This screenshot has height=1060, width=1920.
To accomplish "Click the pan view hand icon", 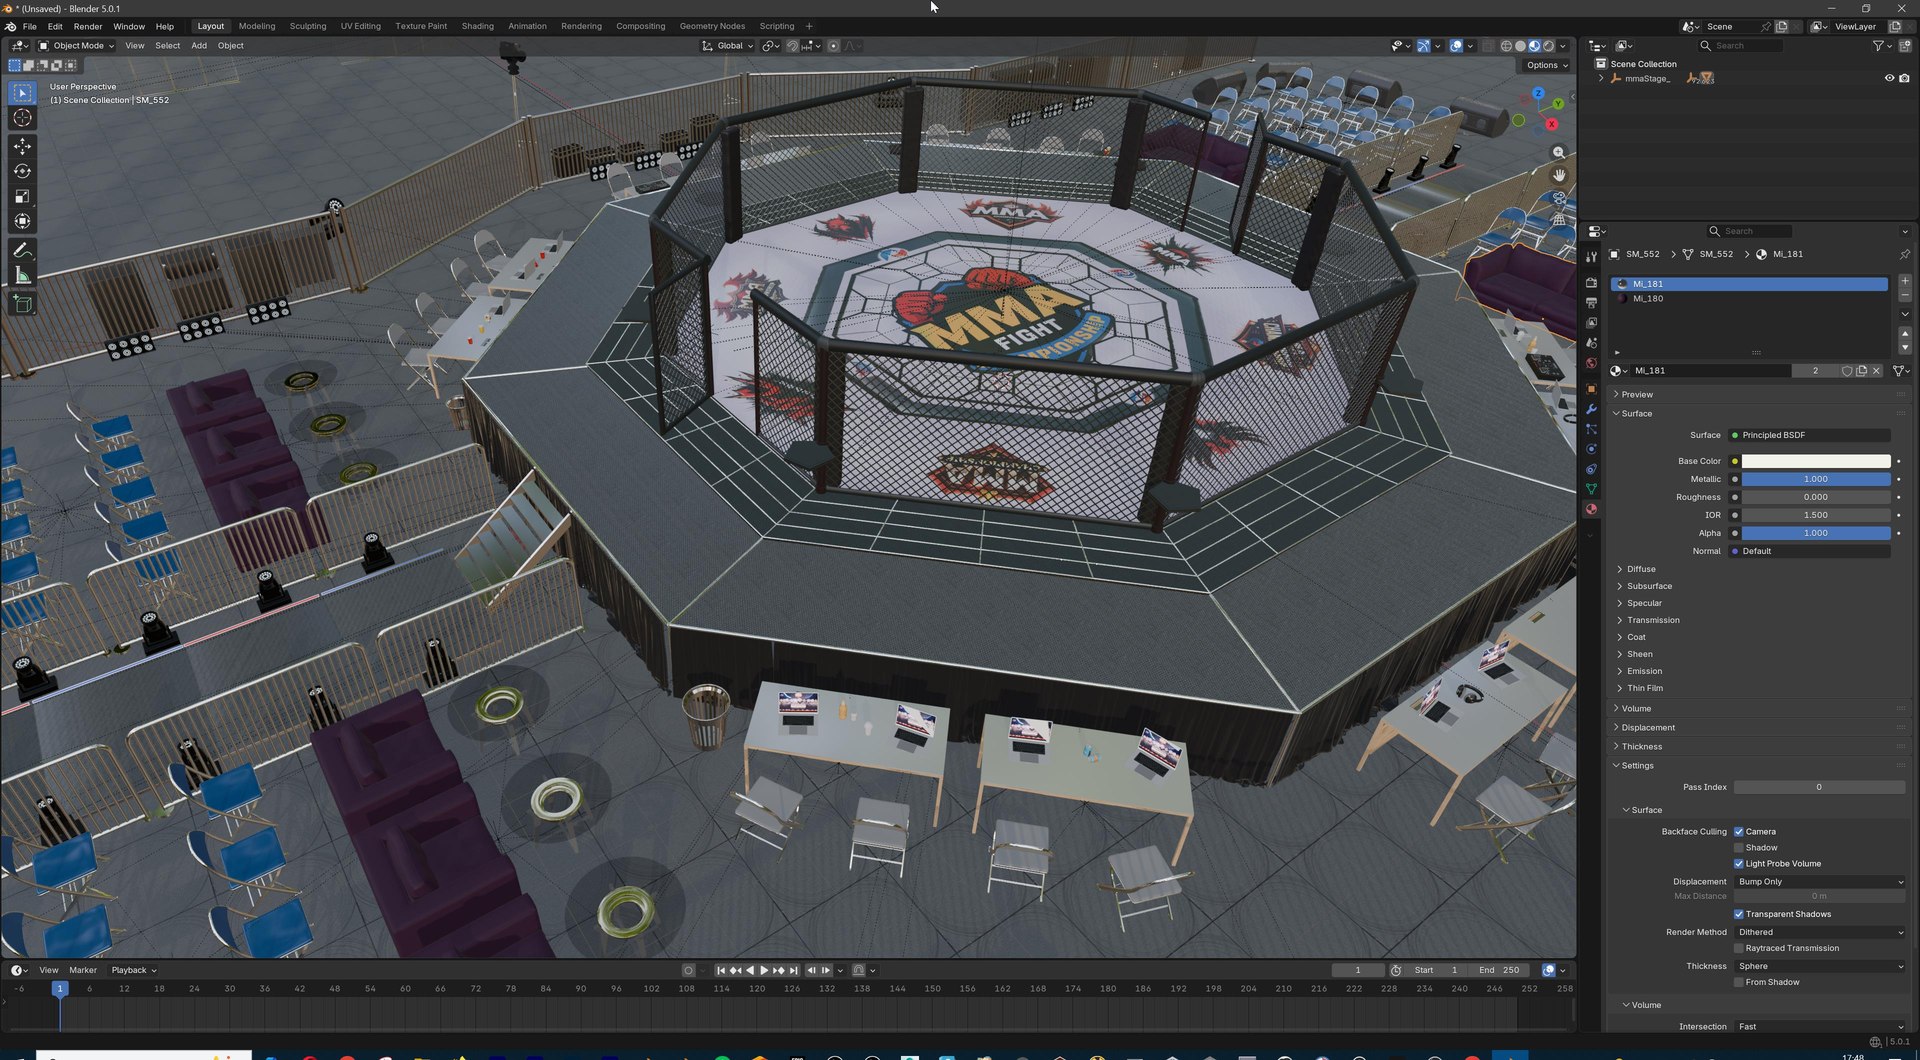I will click(x=1558, y=175).
